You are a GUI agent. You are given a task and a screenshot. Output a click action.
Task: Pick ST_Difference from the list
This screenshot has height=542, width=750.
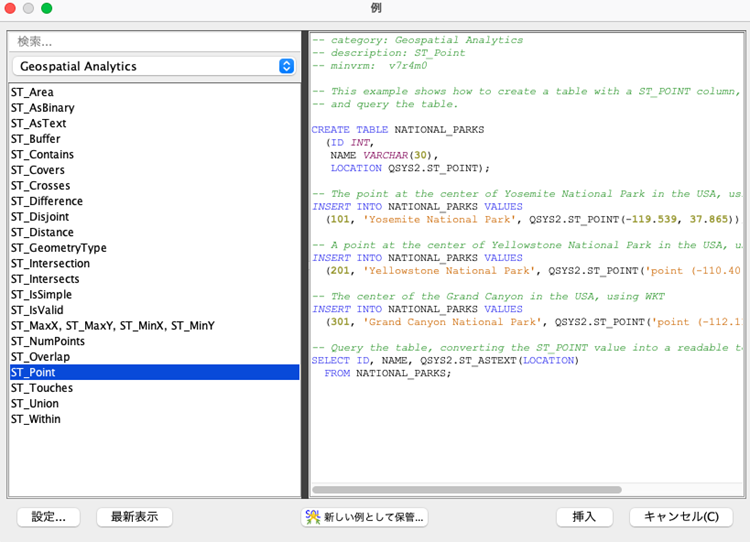(46, 201)
